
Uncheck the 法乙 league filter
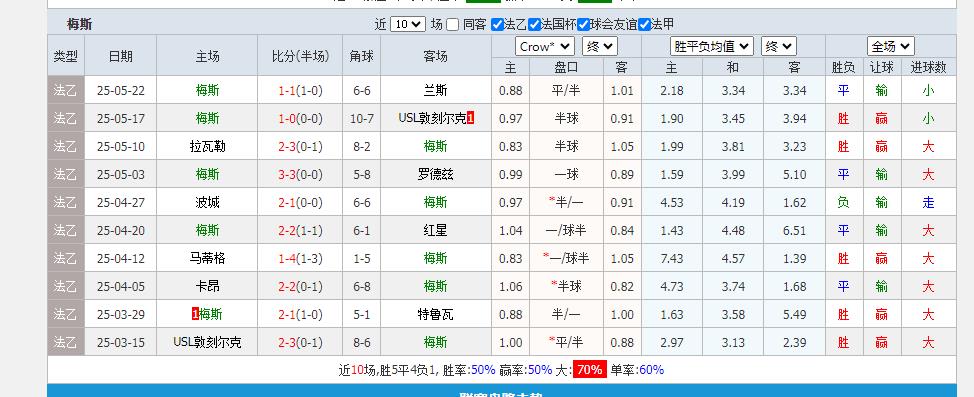click(497, 25)
